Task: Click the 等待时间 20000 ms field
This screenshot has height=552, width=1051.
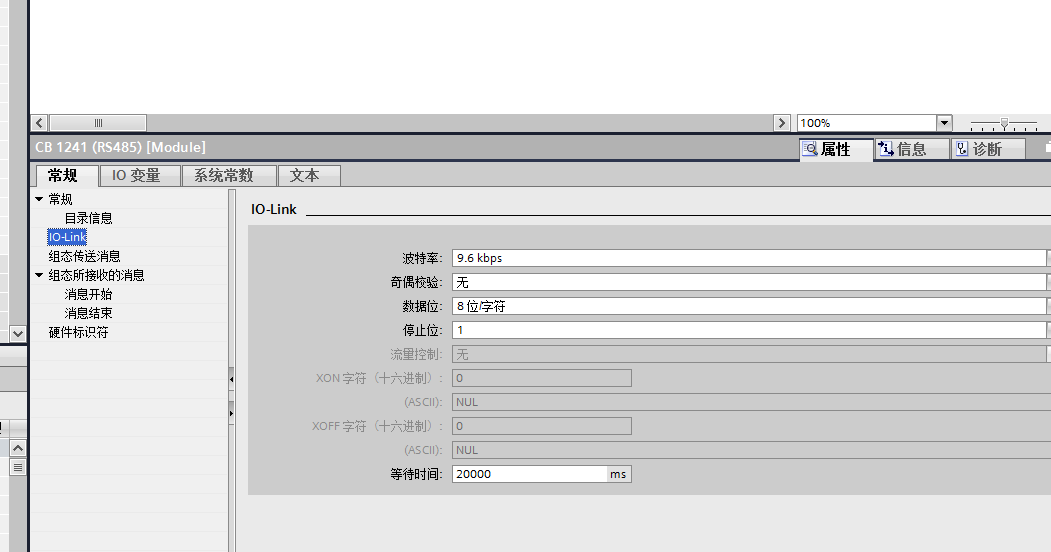Action: click(529, 474)
